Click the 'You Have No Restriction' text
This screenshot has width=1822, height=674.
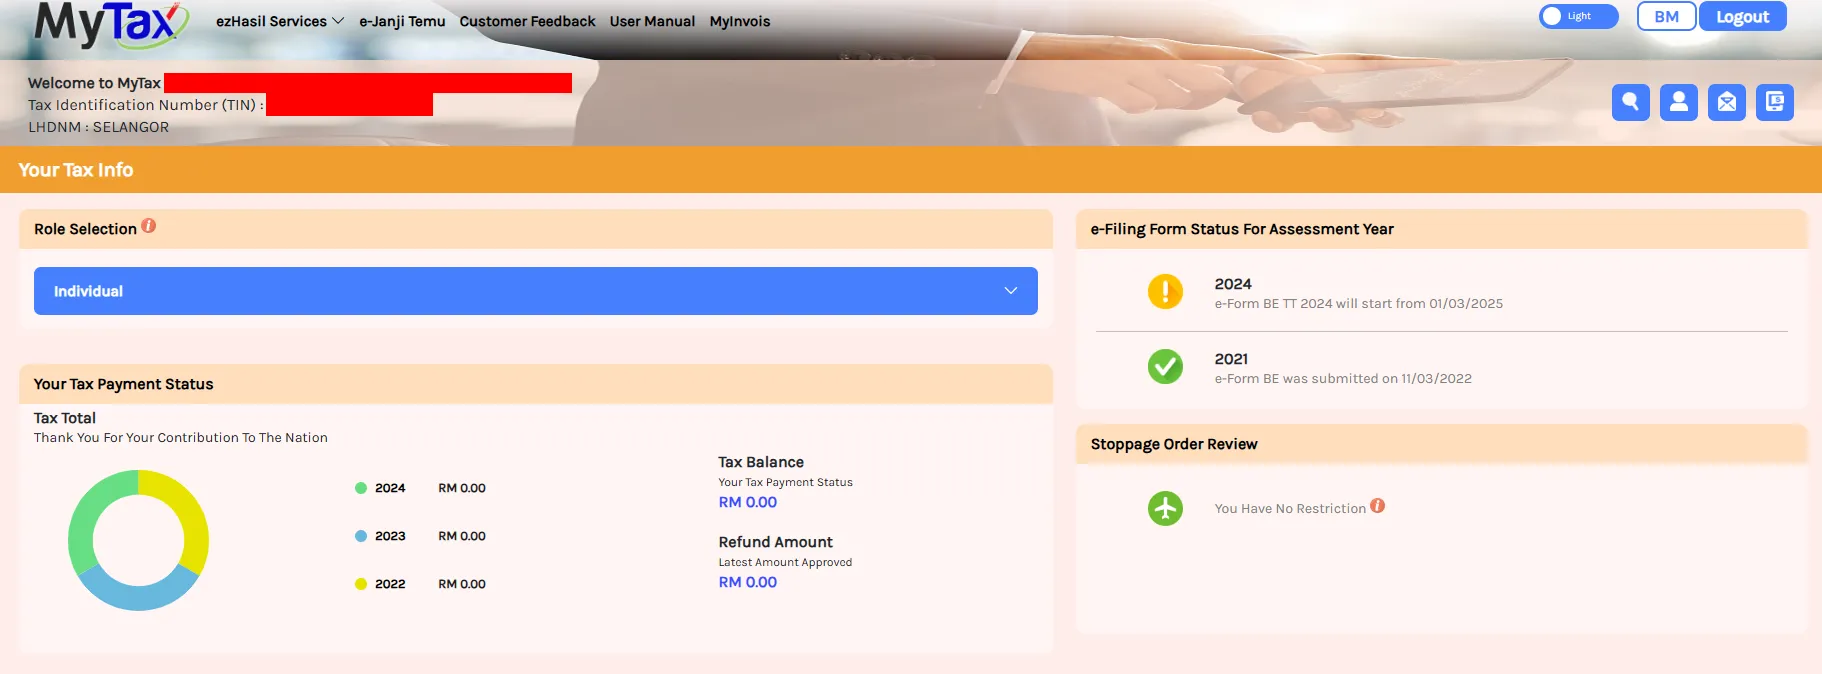point(1290,508)
